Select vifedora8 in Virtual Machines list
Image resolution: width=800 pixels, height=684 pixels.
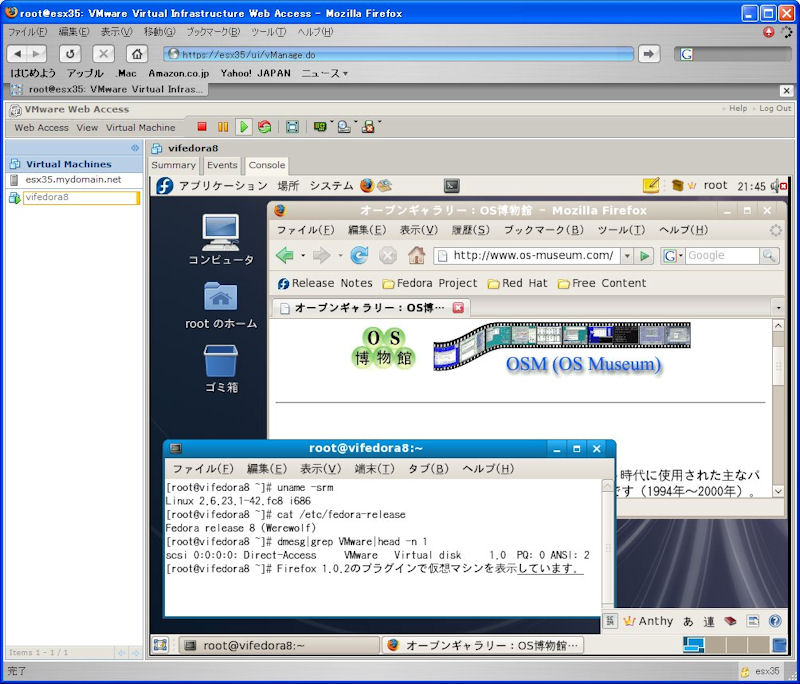pyautogui.click(x=81, y=197)
